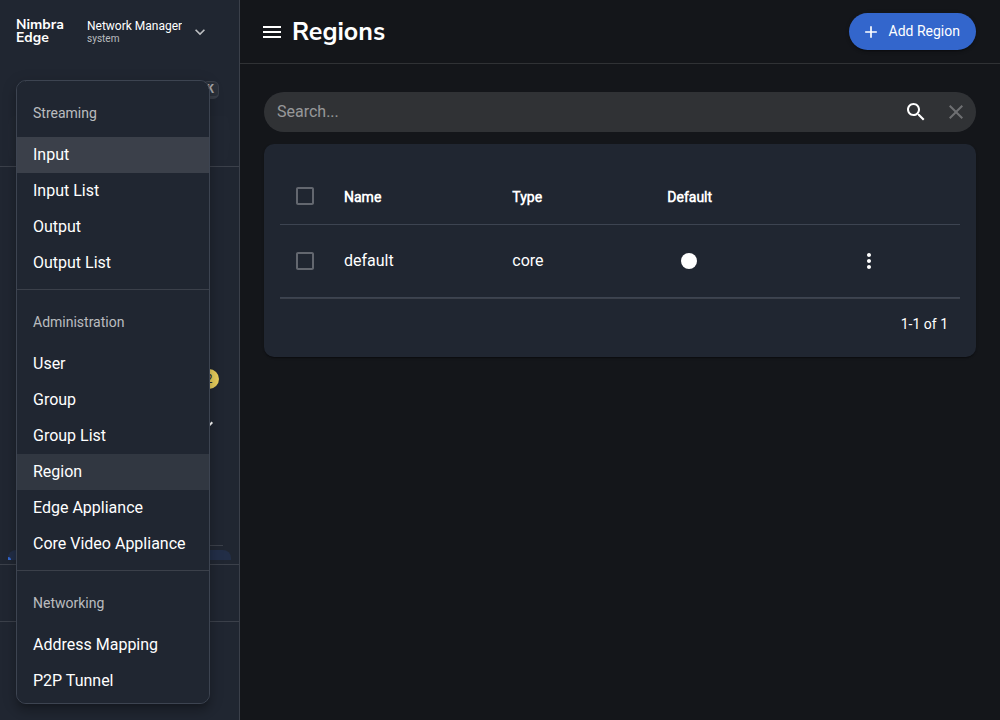Open the Group List menu entry

click(x=113, y=436)
